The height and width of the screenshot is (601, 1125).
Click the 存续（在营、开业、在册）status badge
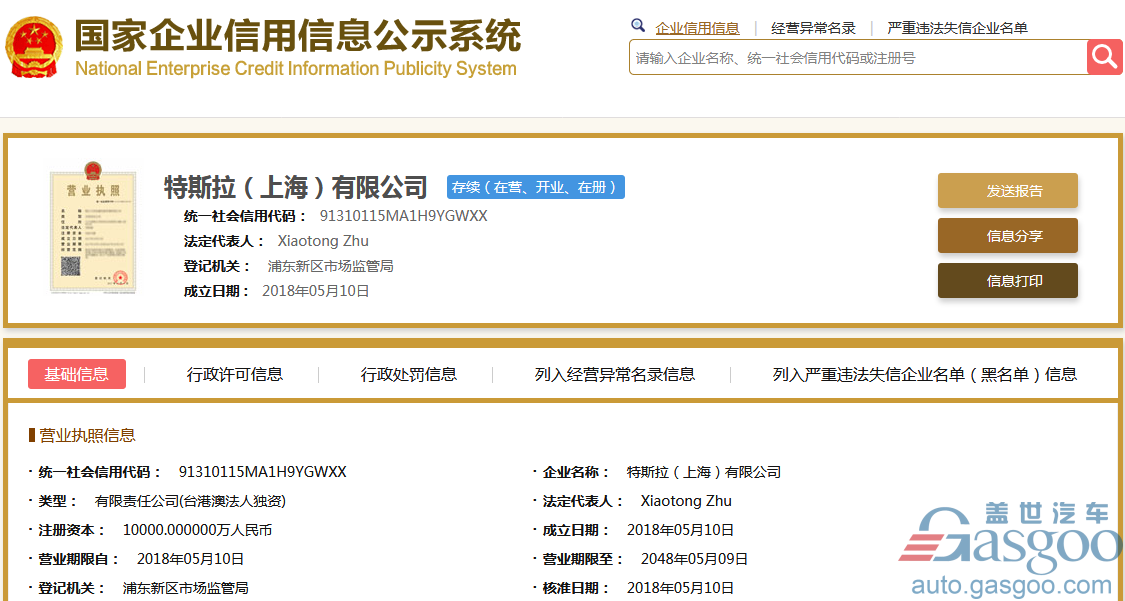pyautogui.click(x=536, y=187)
